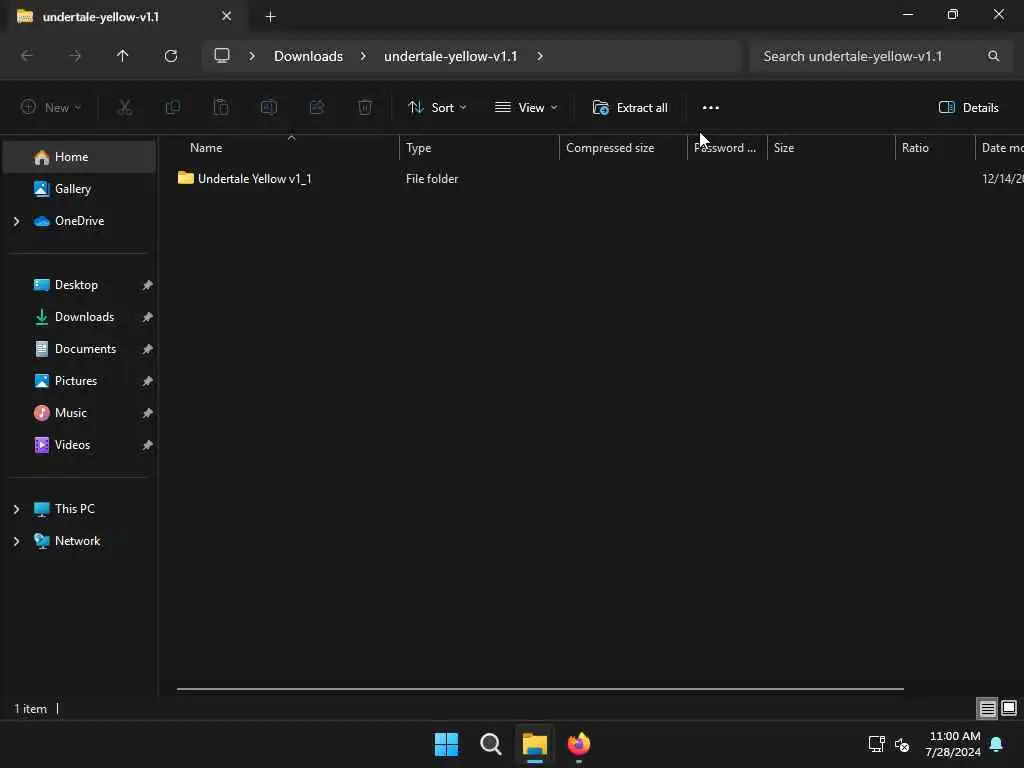Open Gallery in the sidebar
This screenshot has width=1024, height=768.
click(x=80, y=189)
